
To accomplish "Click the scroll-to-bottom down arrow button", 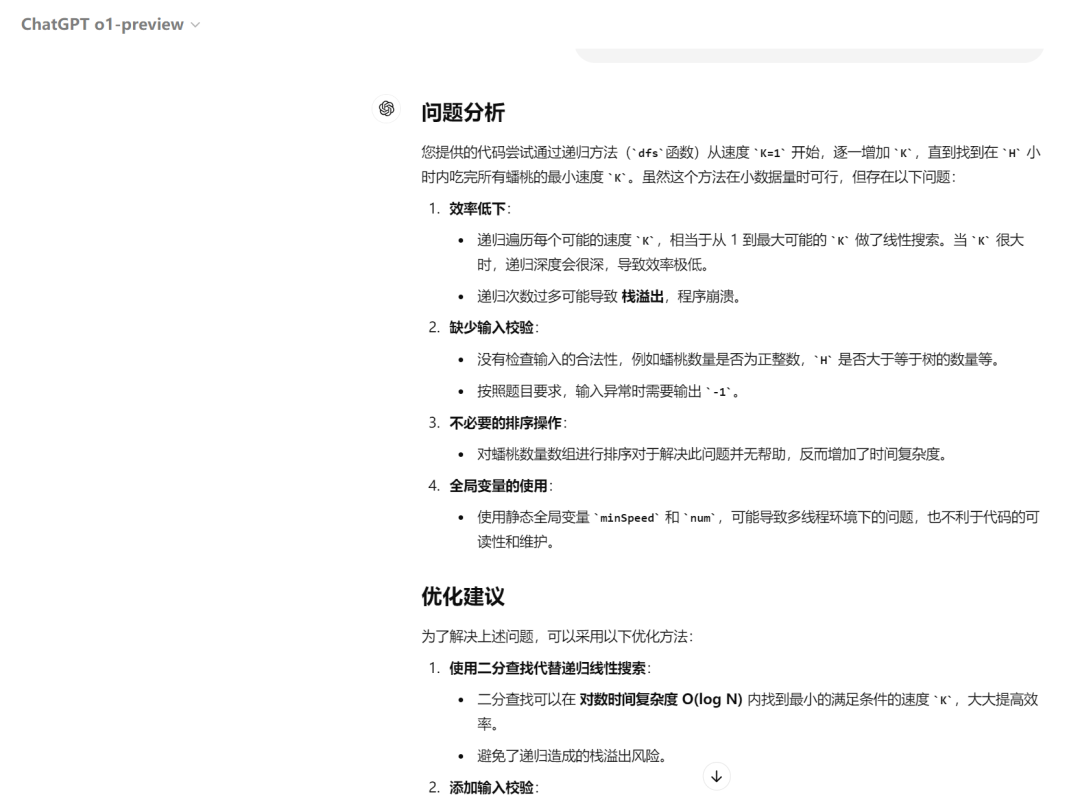I will pyautogui.click(x=717, y=776).
